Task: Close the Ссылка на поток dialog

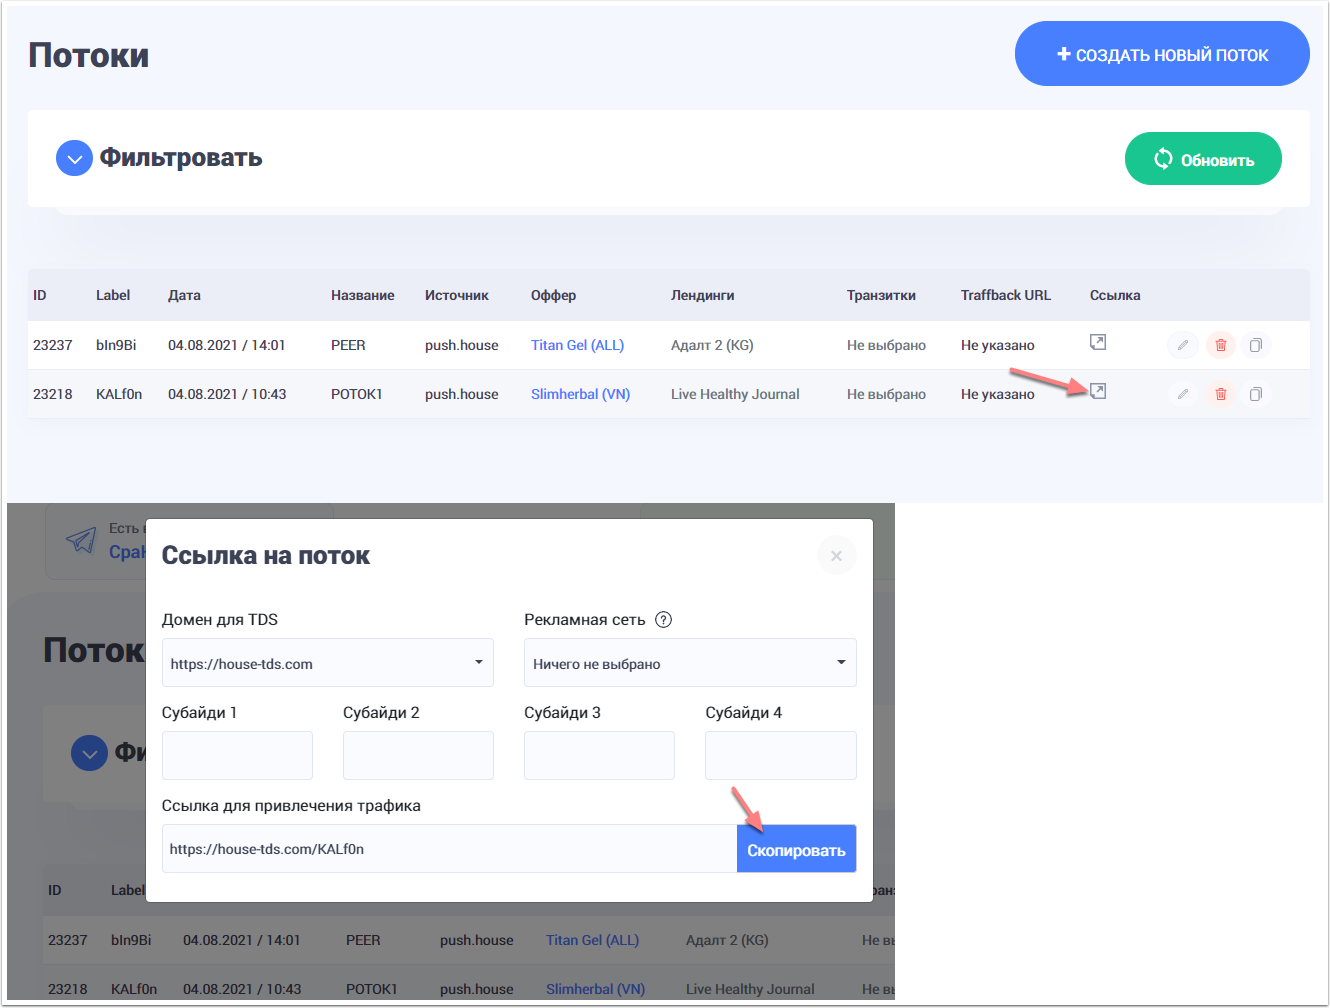Action: coord(837,556)
